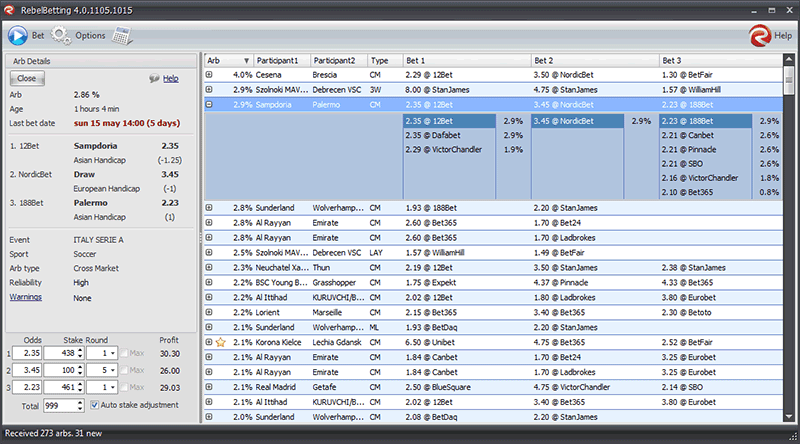Click the Bet toolbar label
The width and height of the screenshot is (800, 444).
click(x=38, y=36)
